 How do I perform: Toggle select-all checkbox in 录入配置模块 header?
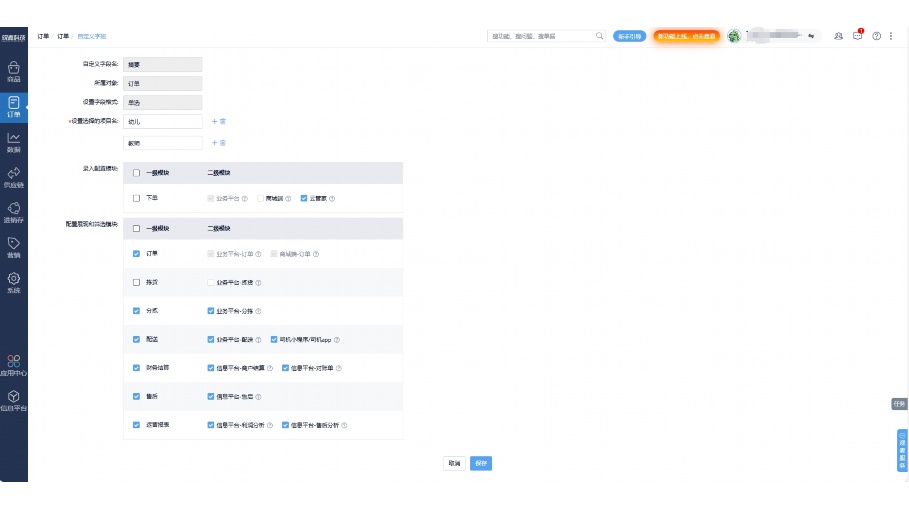[136, 173]
